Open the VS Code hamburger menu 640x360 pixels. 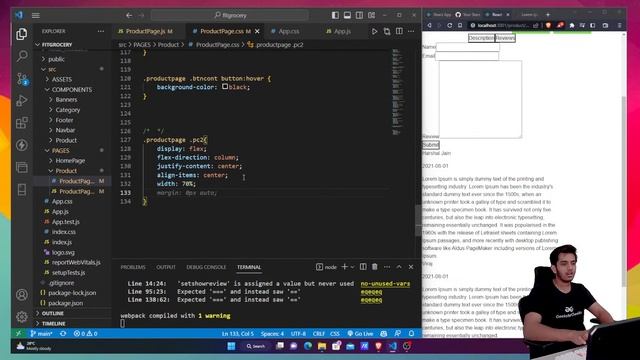tap(36, 16)
